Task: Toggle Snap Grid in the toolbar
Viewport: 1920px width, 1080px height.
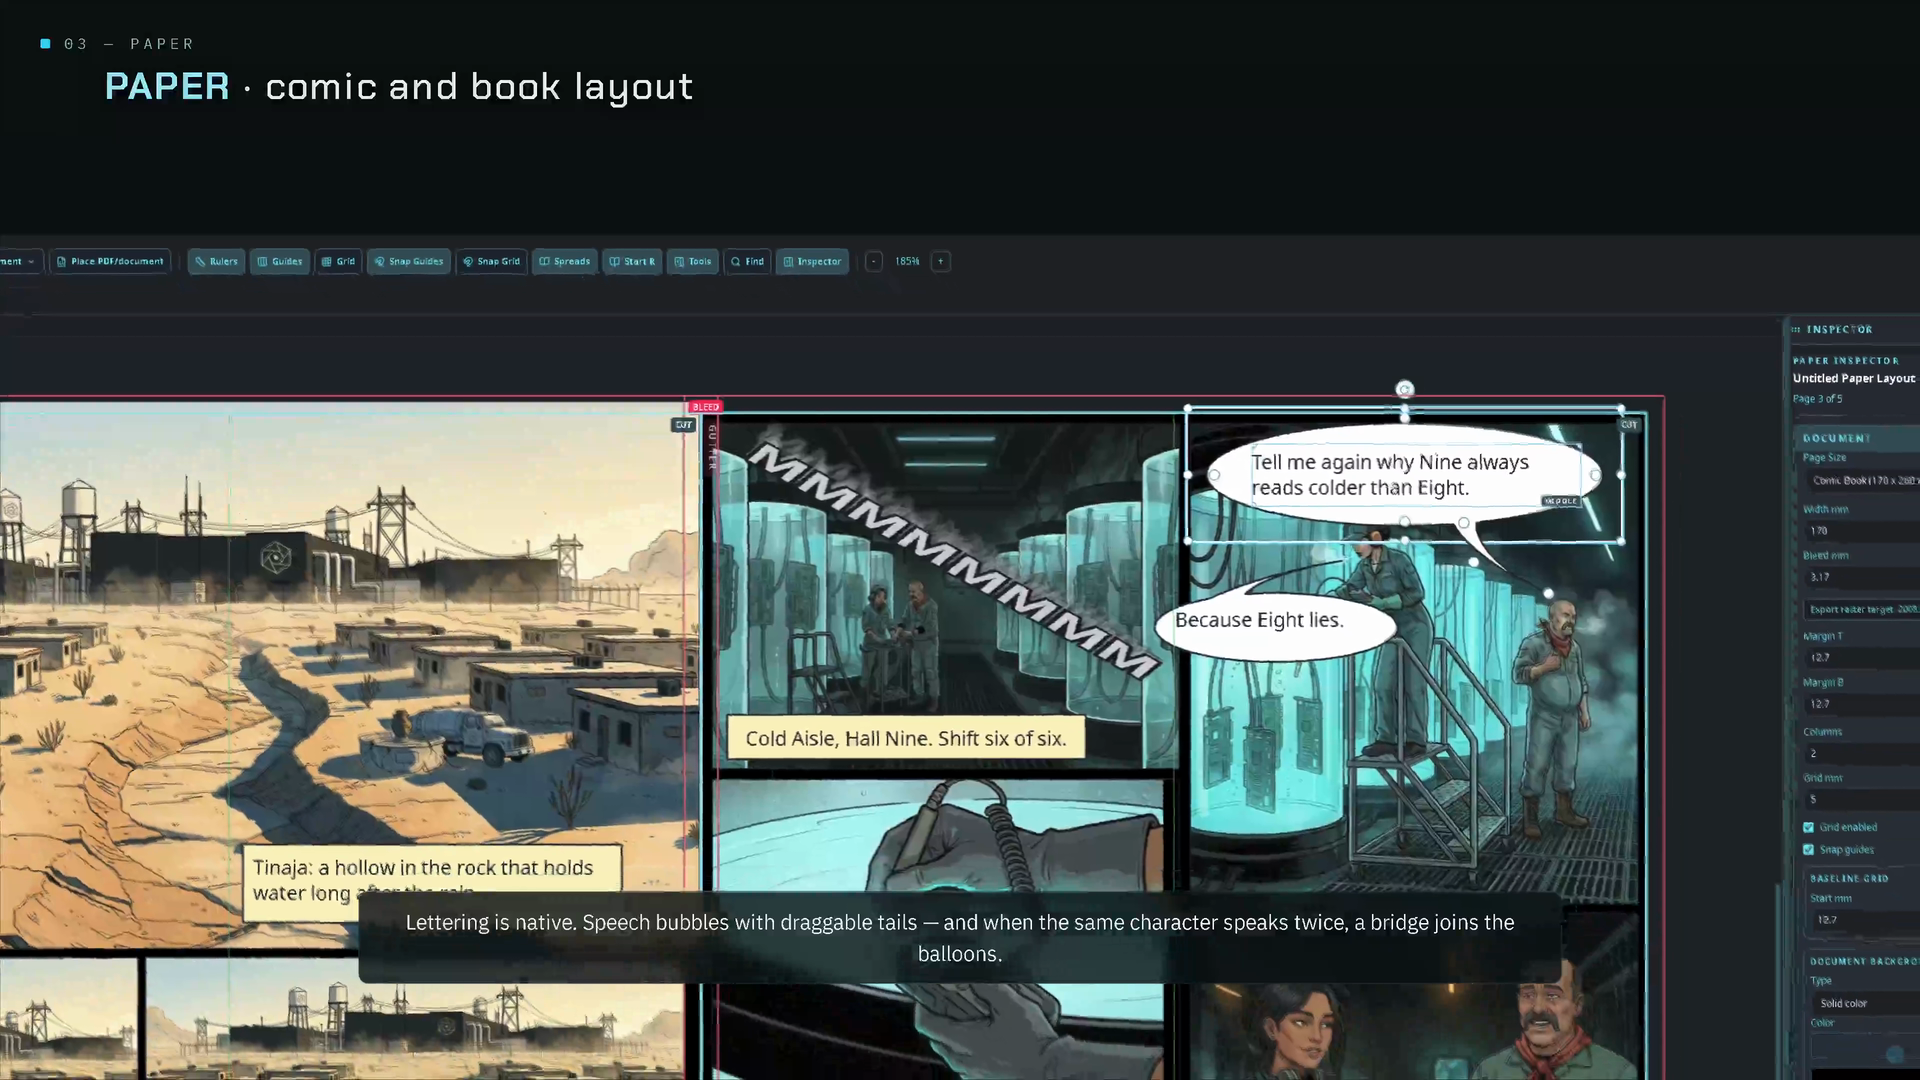Action: (491, 262)
